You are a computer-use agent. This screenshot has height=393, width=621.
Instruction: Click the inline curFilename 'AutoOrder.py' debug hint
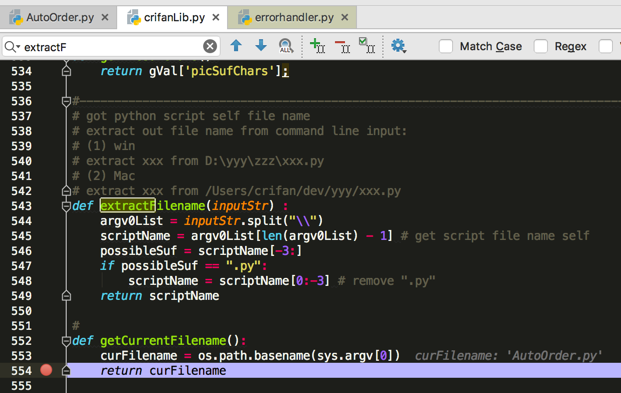[509, 356]
